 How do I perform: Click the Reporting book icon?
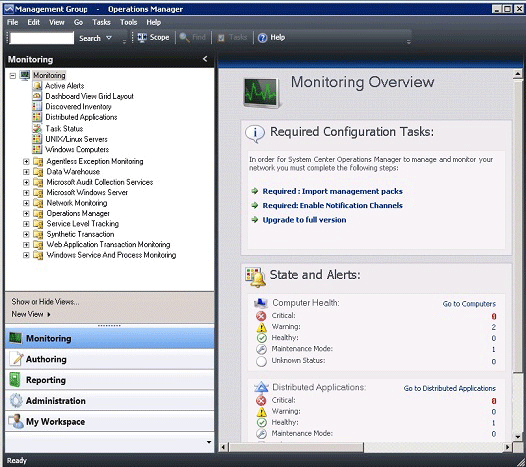click(15, 380)
